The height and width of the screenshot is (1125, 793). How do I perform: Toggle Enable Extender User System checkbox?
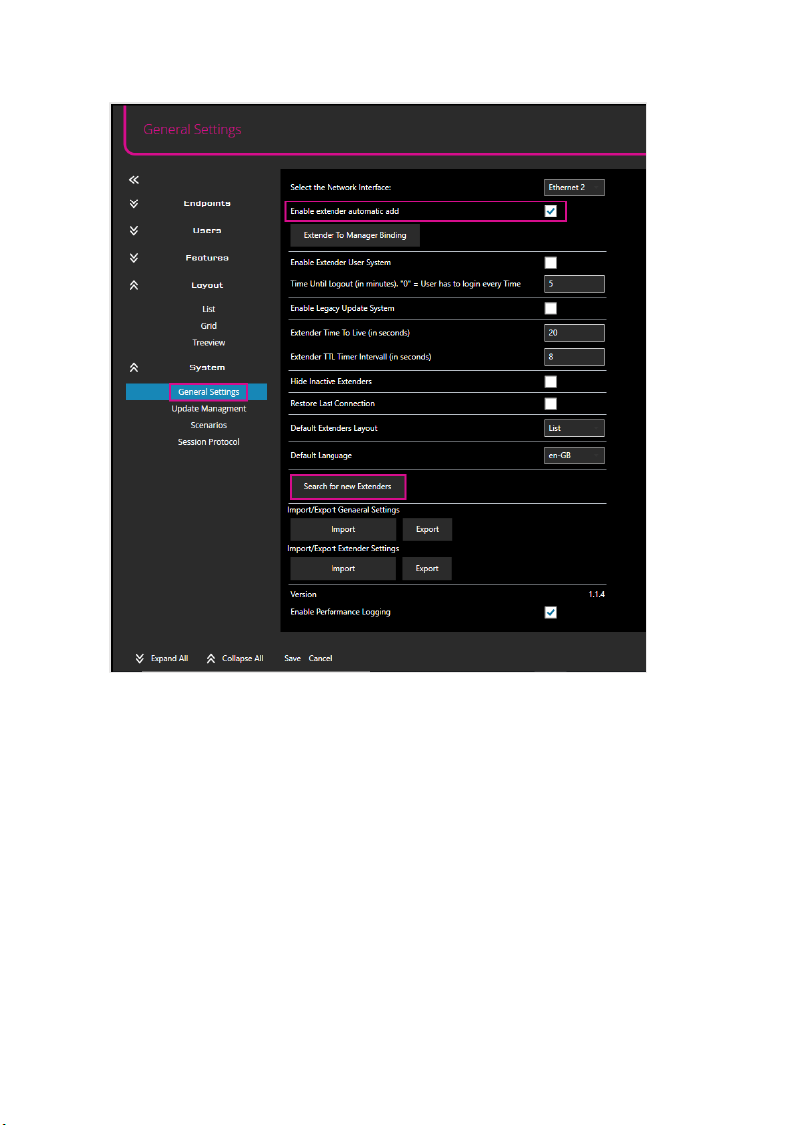point(550,263)
